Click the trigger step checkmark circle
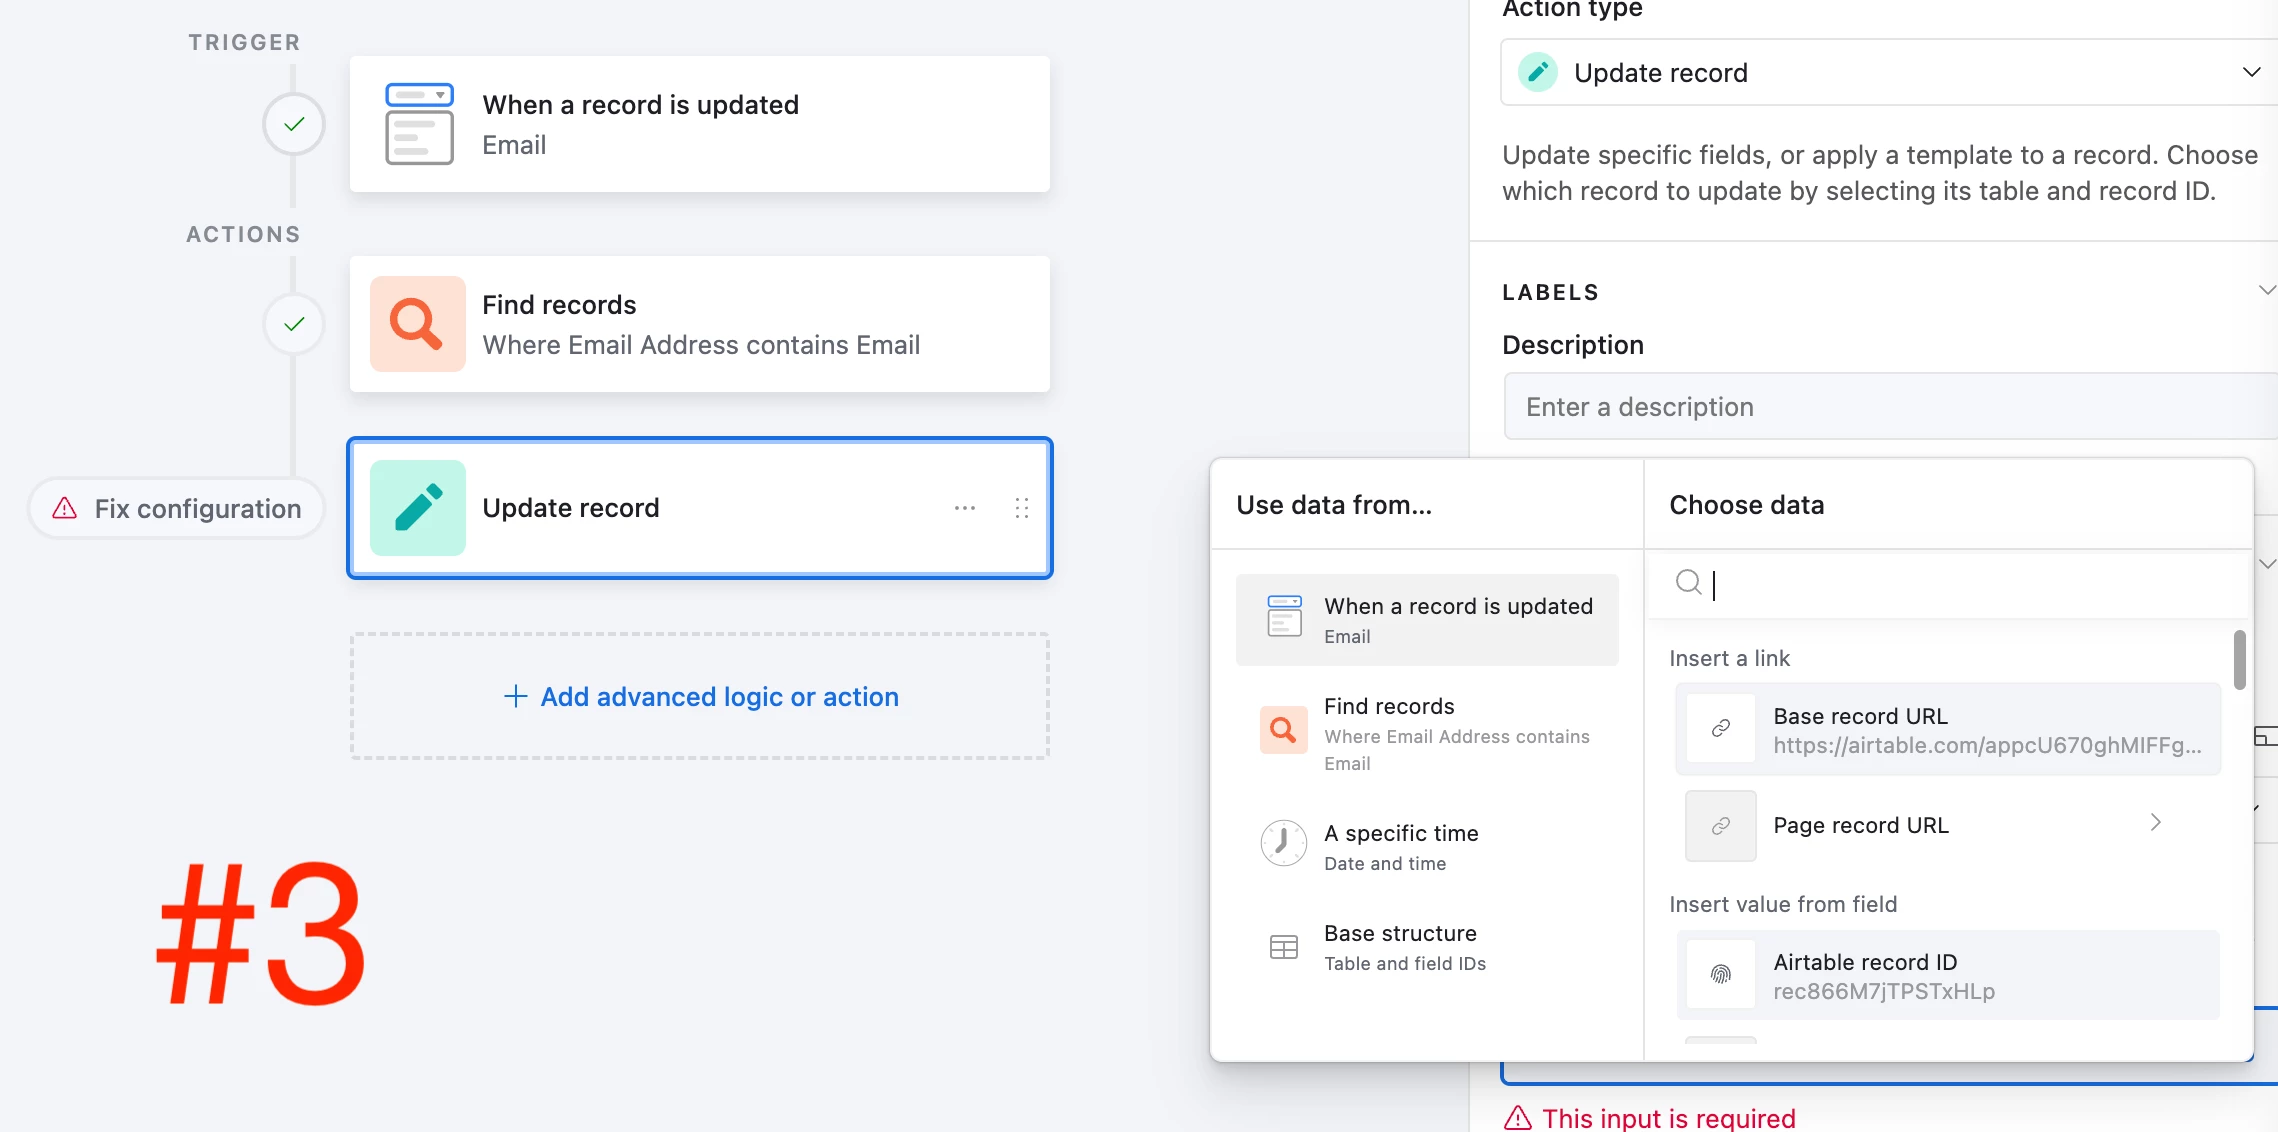Viewport: 2278px width, 1132px height. (x=293, y=124)
